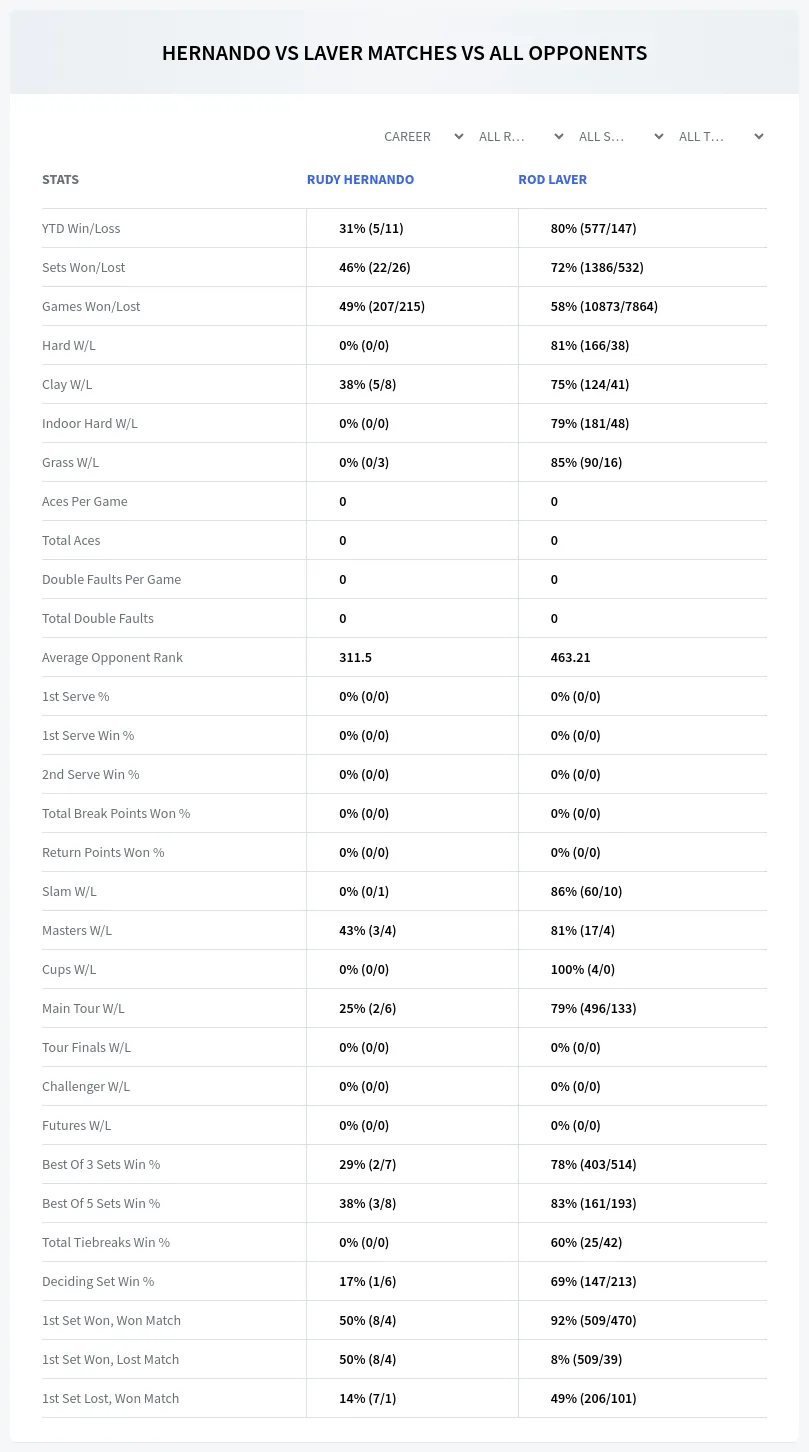Screen dimensions: 809x1452
Task: Open the ALL S... surfaces dropdown
Action: (x=621, y=136)
